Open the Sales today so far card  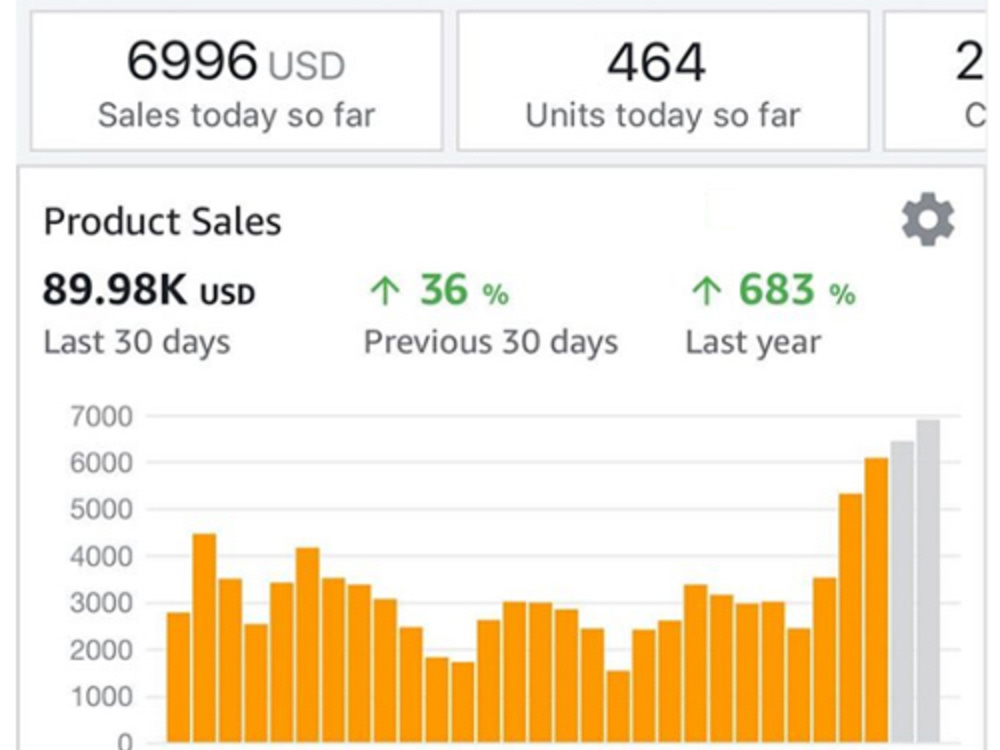237,81
